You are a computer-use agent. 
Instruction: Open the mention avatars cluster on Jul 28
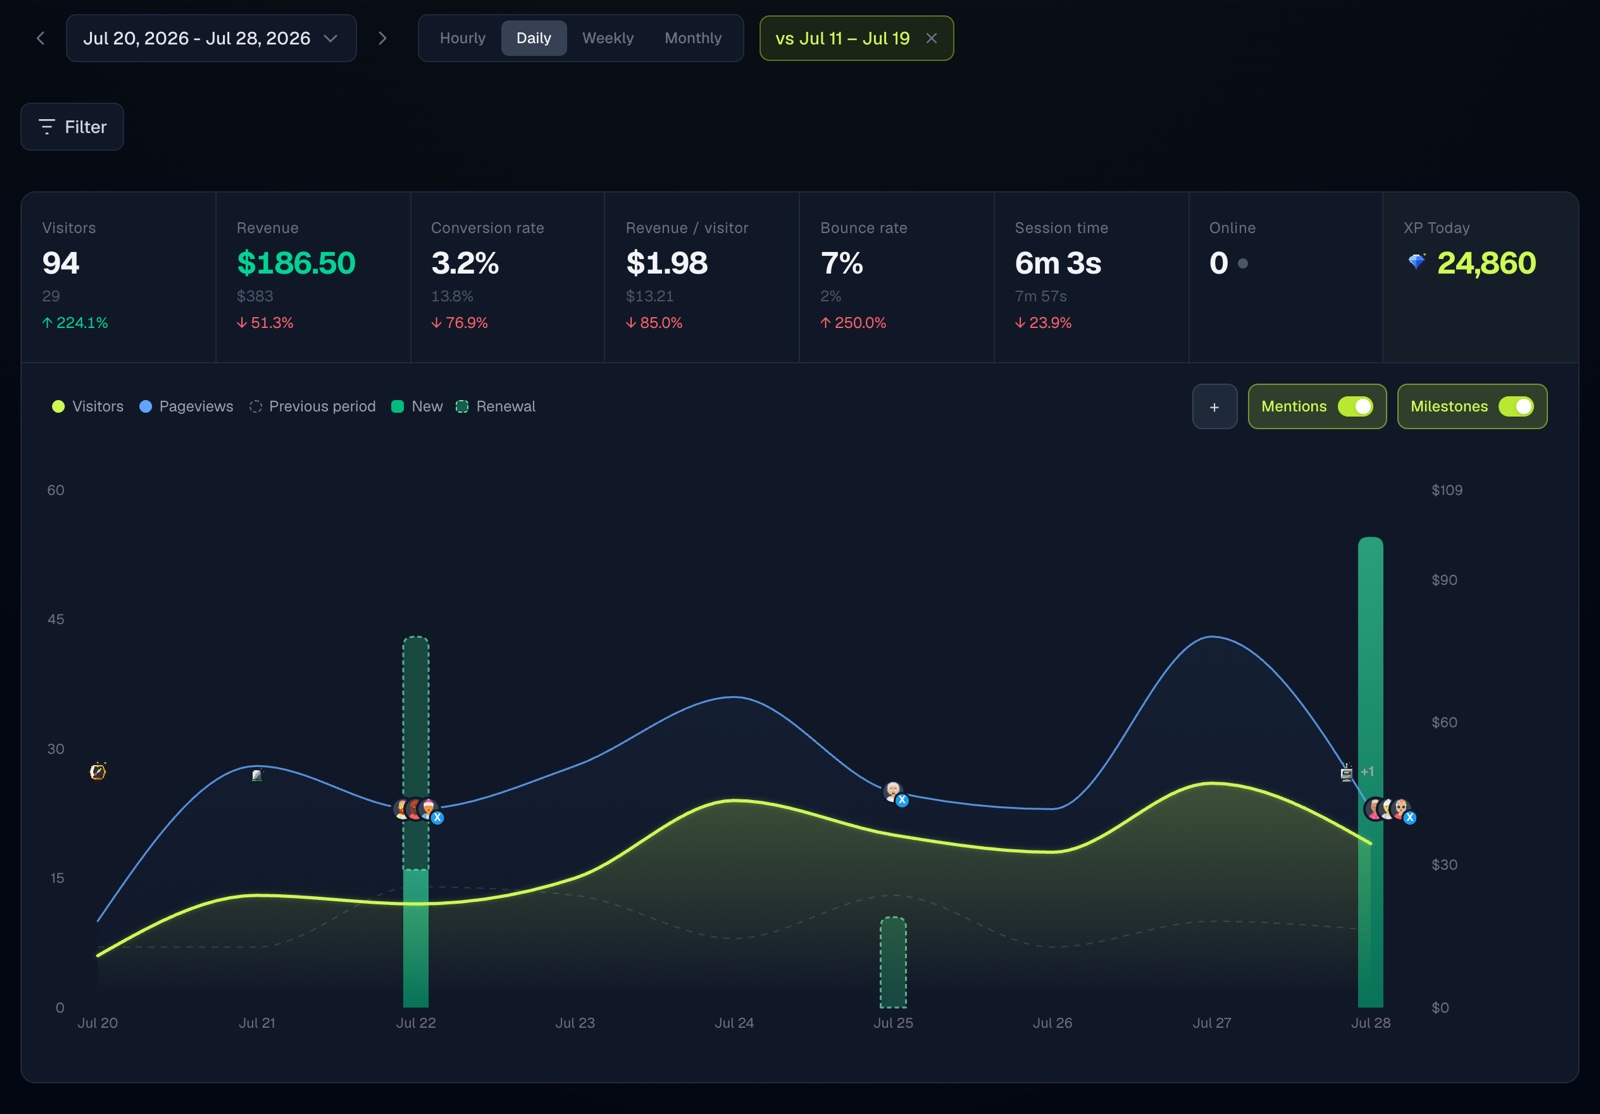(1389, 810)
